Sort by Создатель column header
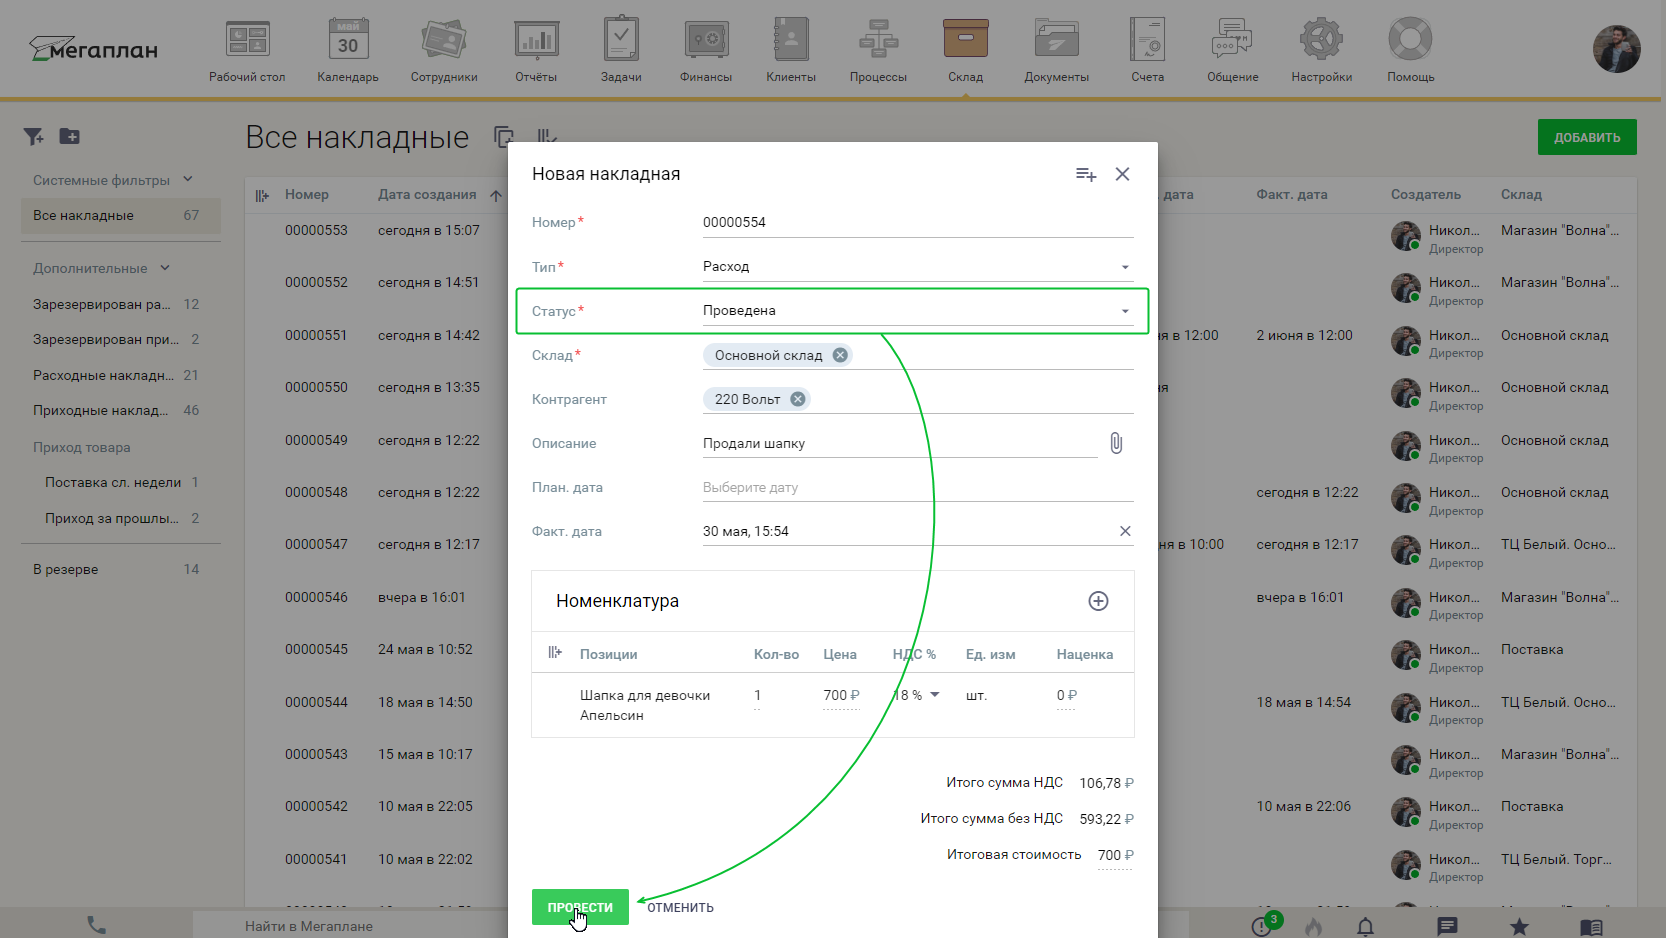 (1426, 195)
